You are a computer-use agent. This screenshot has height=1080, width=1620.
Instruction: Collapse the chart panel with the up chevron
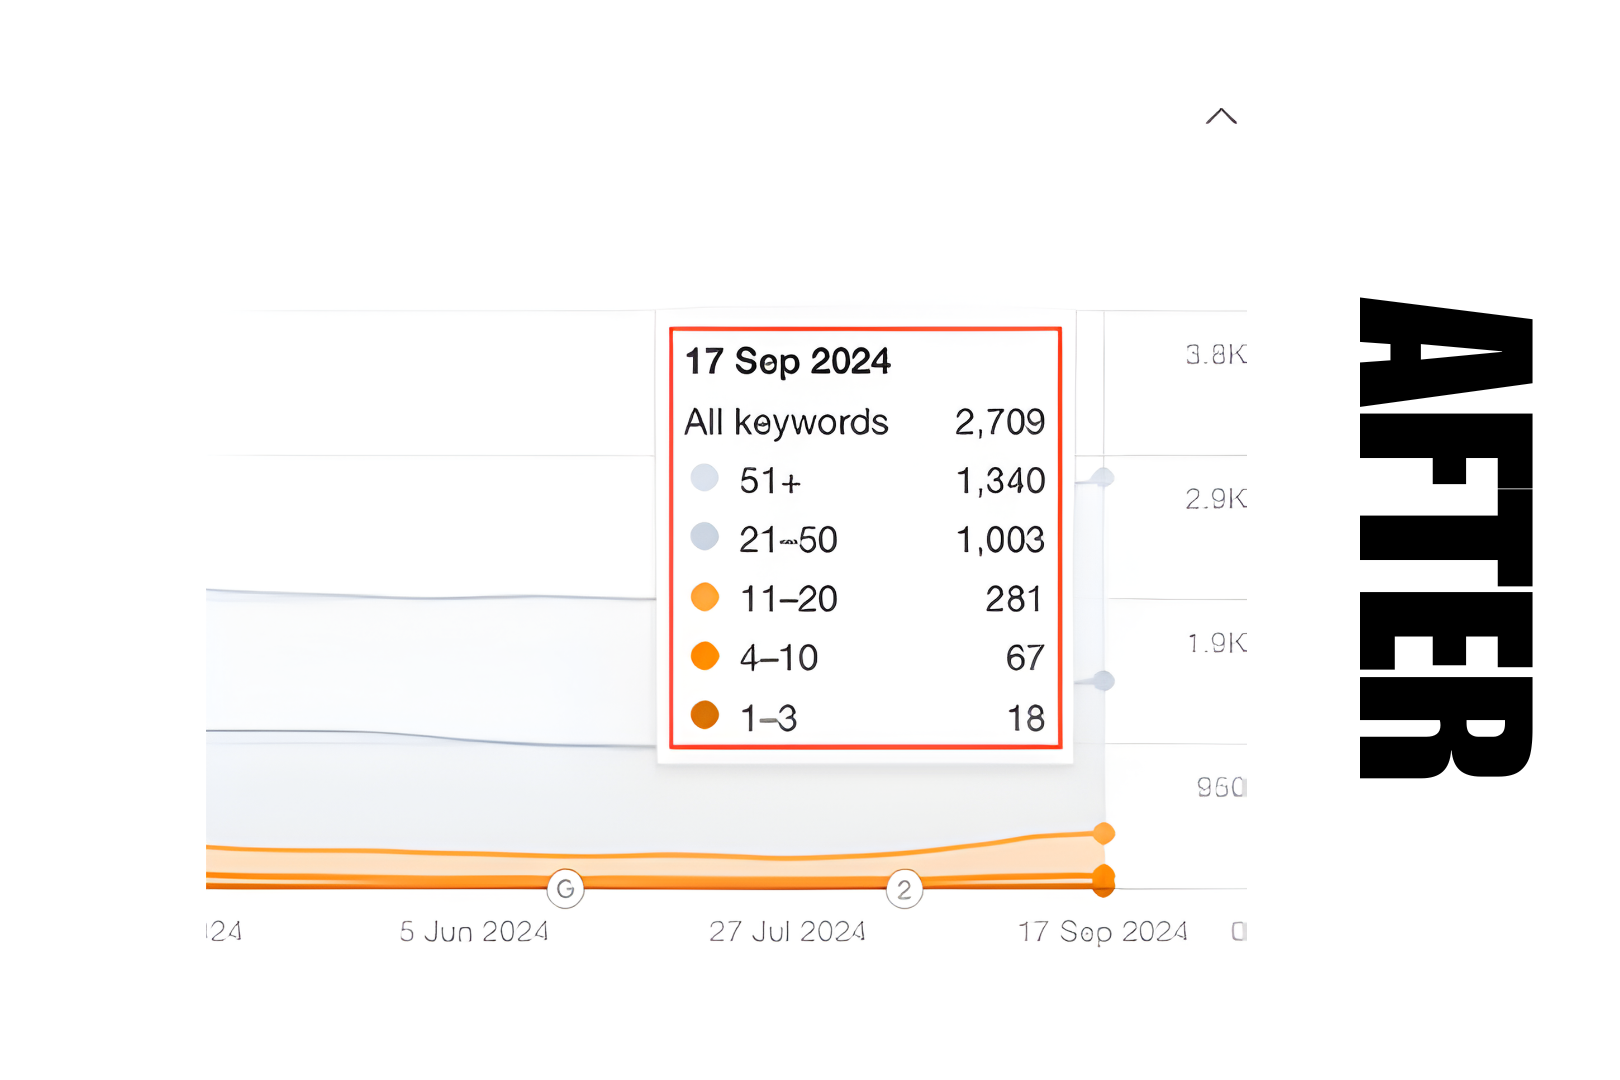pos(1221,117)
